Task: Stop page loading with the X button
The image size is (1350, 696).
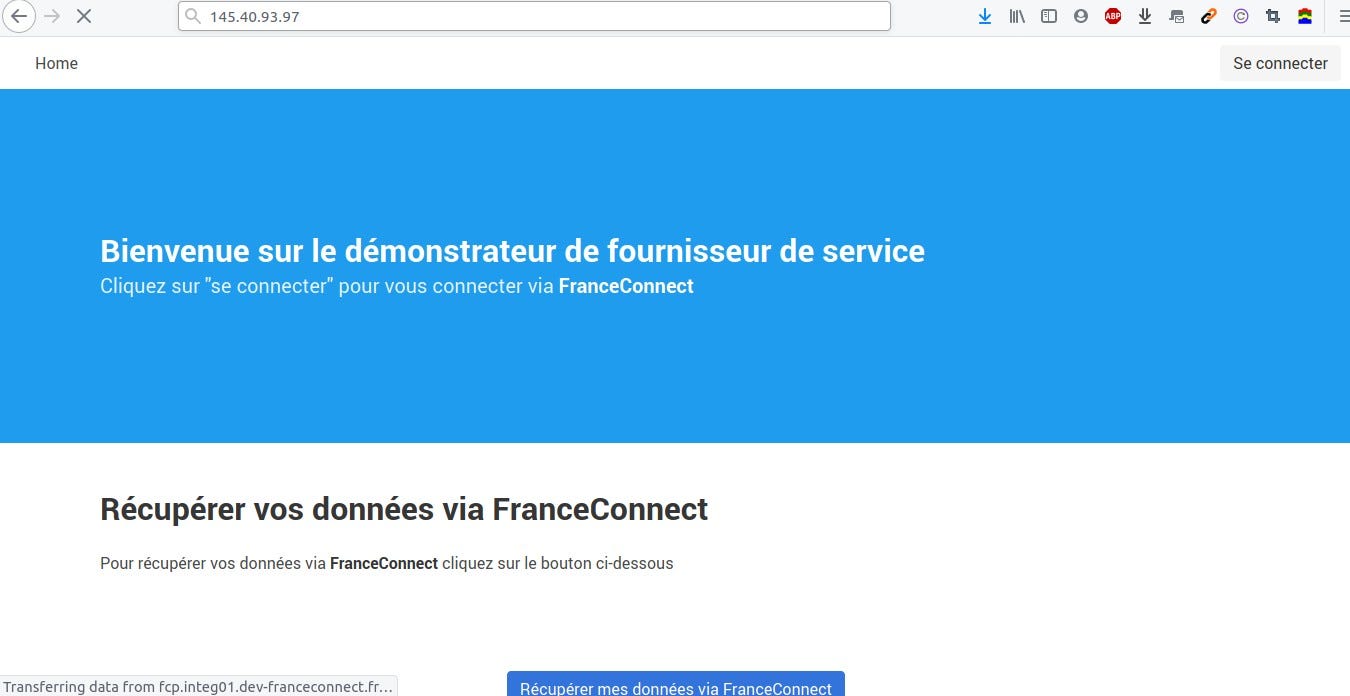Action: [84, 16]
